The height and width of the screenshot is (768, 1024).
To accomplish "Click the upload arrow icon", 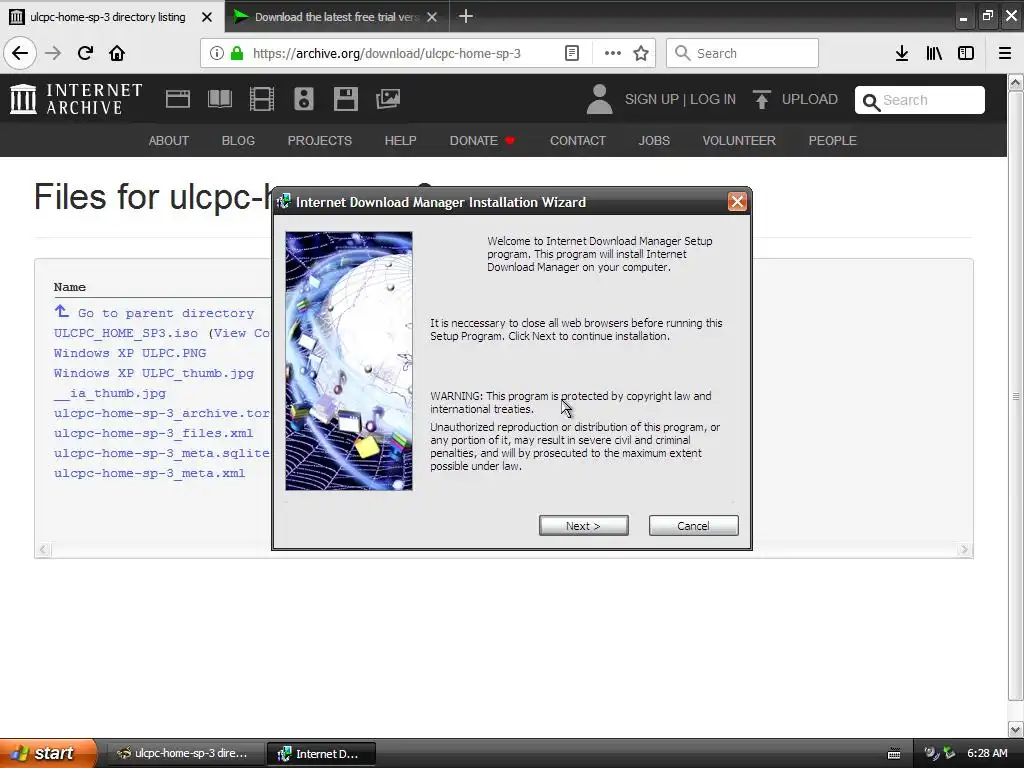I will point(761,99).
